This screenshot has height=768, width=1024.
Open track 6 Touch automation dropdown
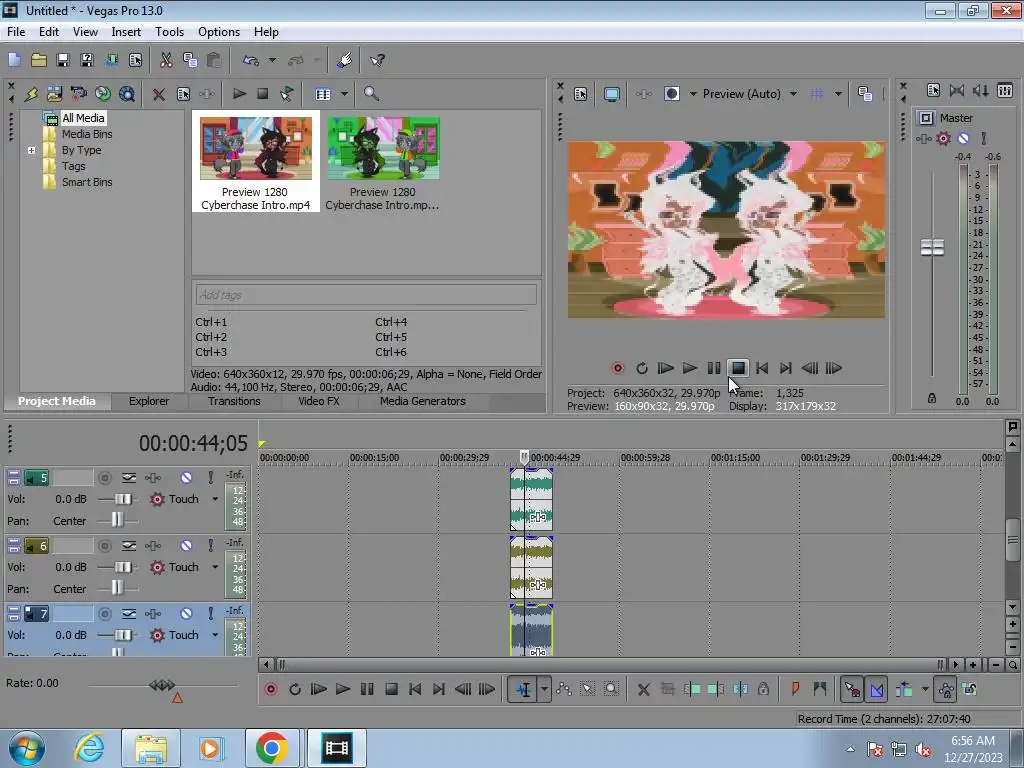click(x=215, y=567)
